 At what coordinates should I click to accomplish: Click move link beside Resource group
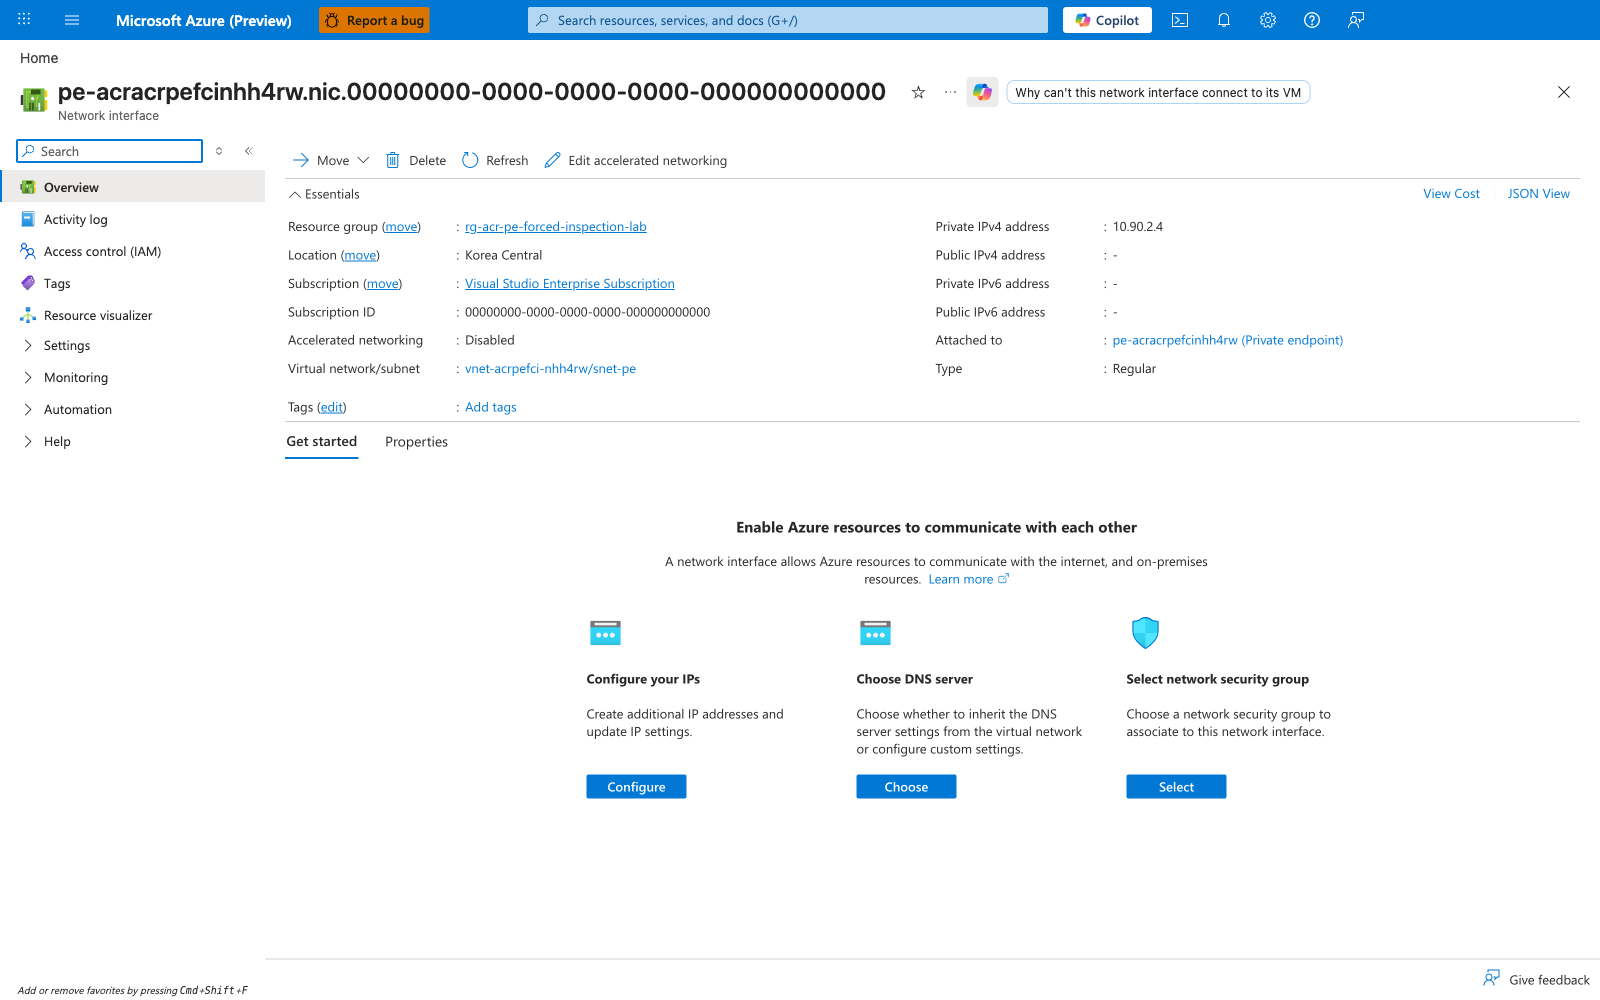click(401, 227)
